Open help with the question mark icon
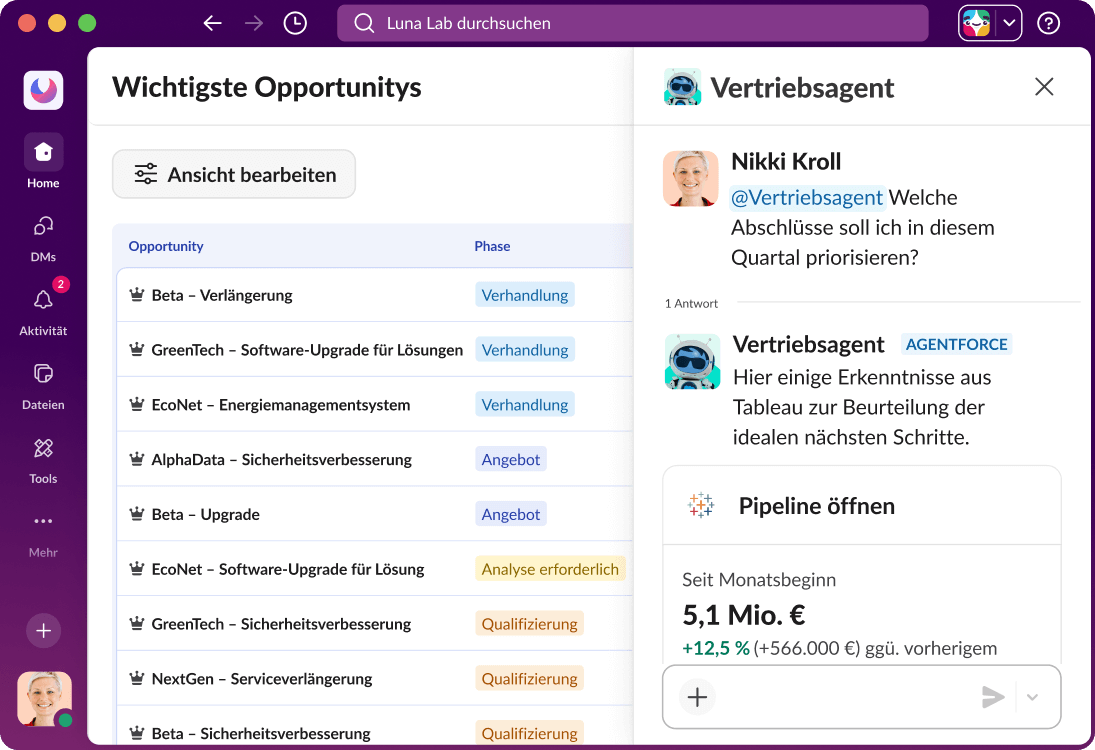This screenshot has height=750, width=1095. [x=1047, y=22]
